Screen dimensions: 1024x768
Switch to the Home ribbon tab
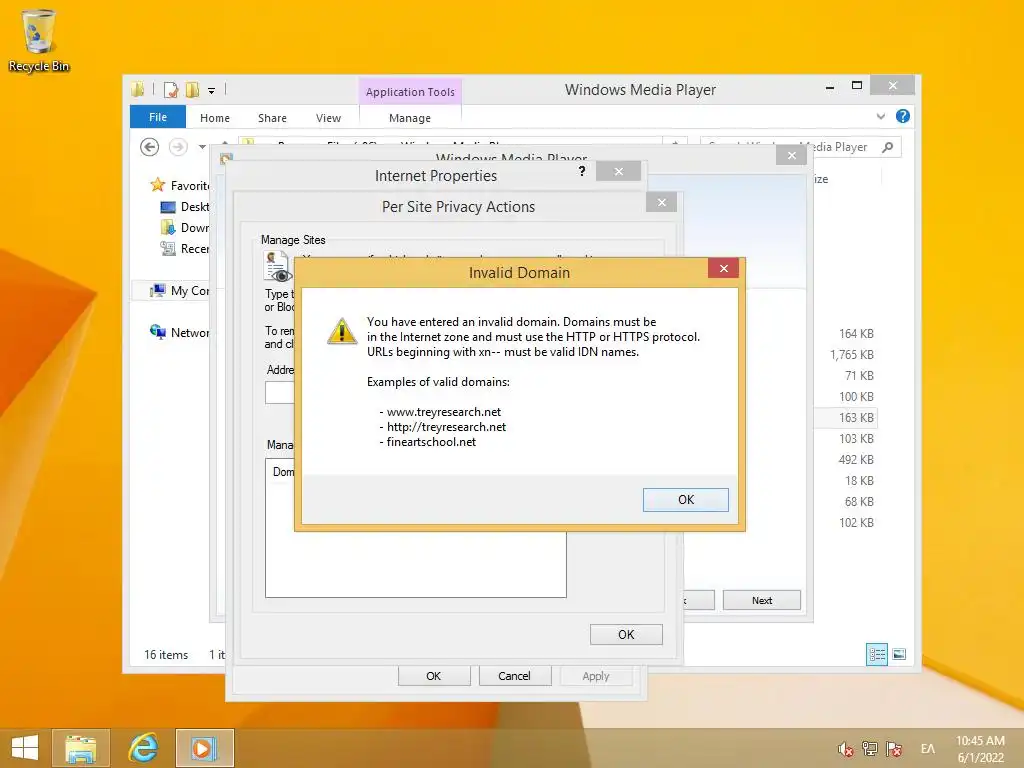click(x=215, y=118)
